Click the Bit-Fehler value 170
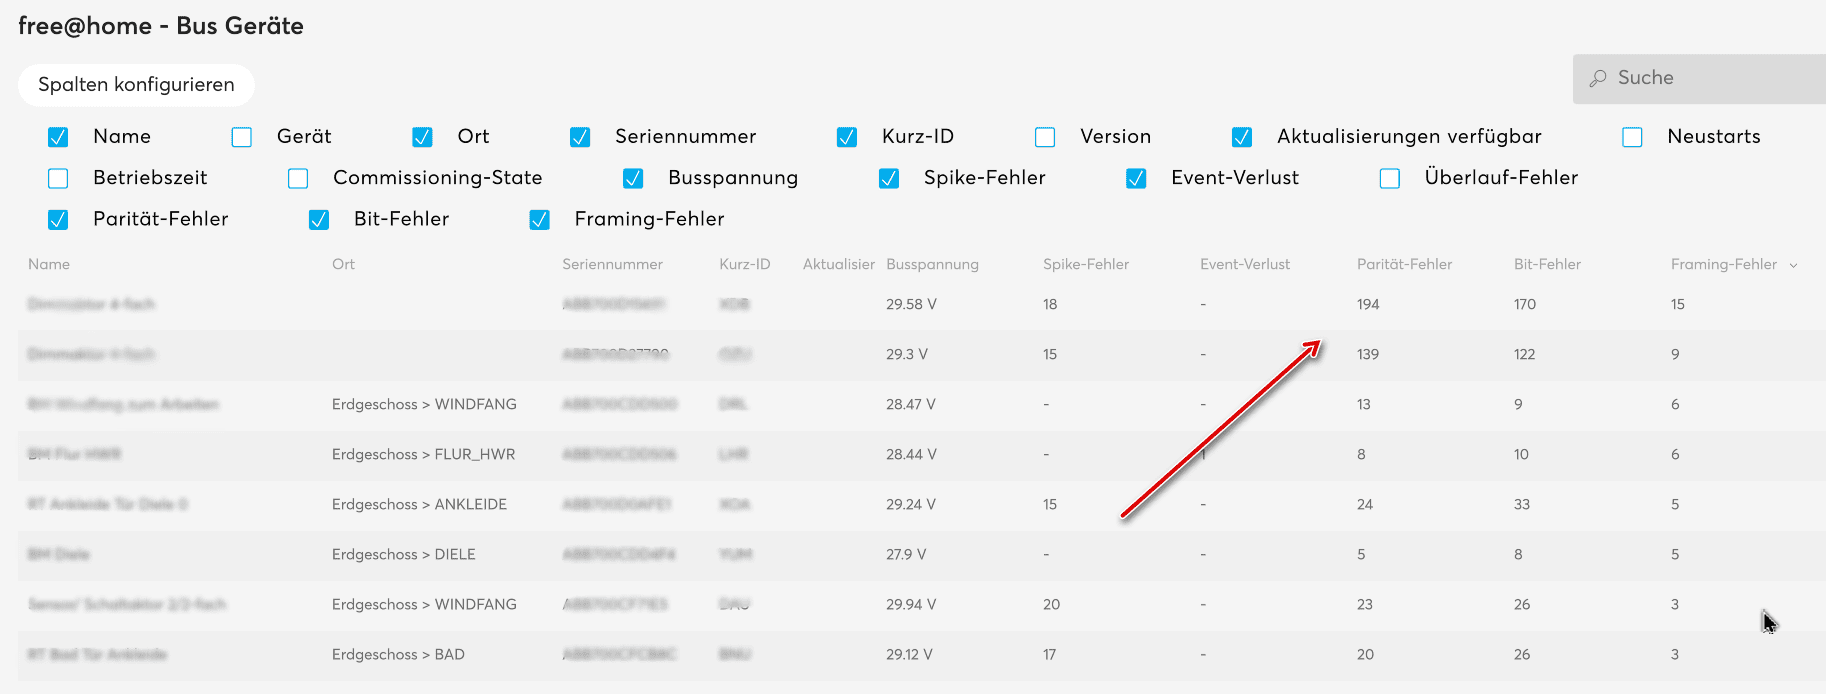This screenshot has width=1826, height=694. click(1525, 304)
